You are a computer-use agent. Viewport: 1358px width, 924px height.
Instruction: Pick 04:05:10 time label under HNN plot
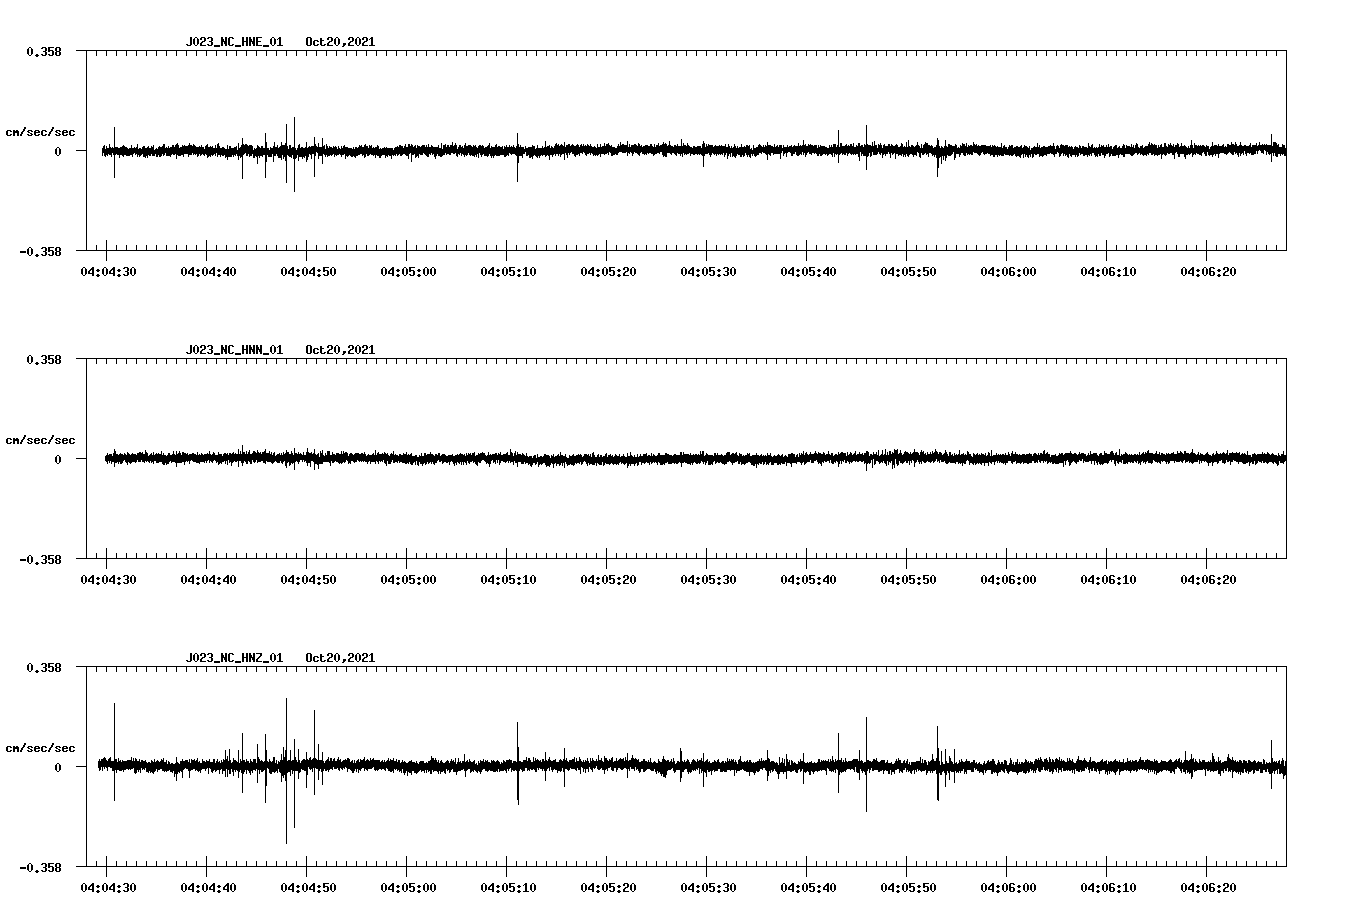(x=508, y=580)
